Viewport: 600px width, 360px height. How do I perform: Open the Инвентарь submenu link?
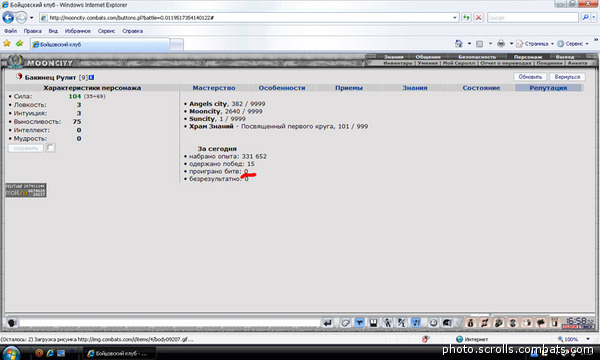point(398,63)
